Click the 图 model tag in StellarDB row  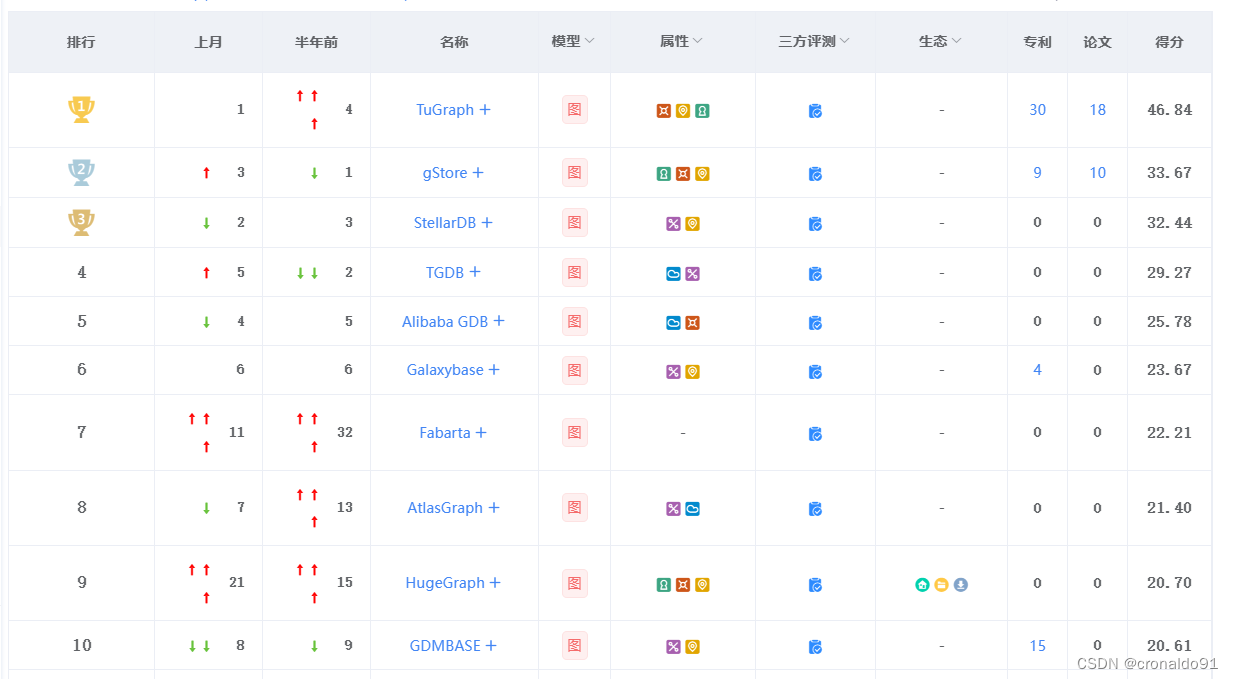point(574,223)
